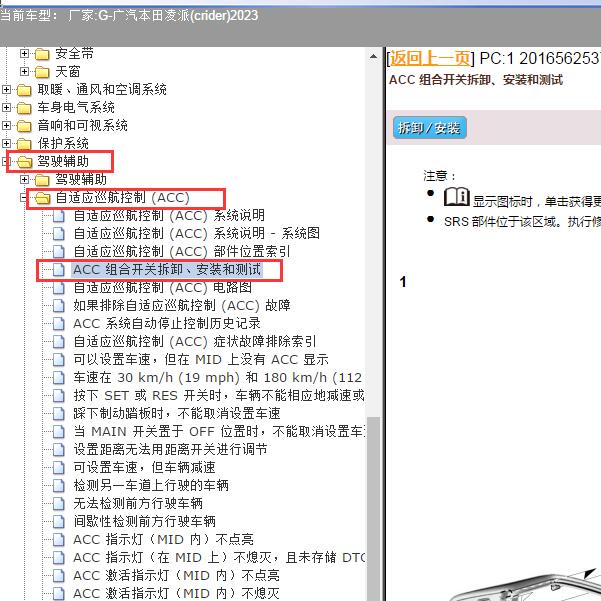Image resolution: width=601 pixels, height=601 pixels.
Task: Click the 自适应巡航控制 (ACC) 症状故障排除索引 text
Action: pos(195,342)
